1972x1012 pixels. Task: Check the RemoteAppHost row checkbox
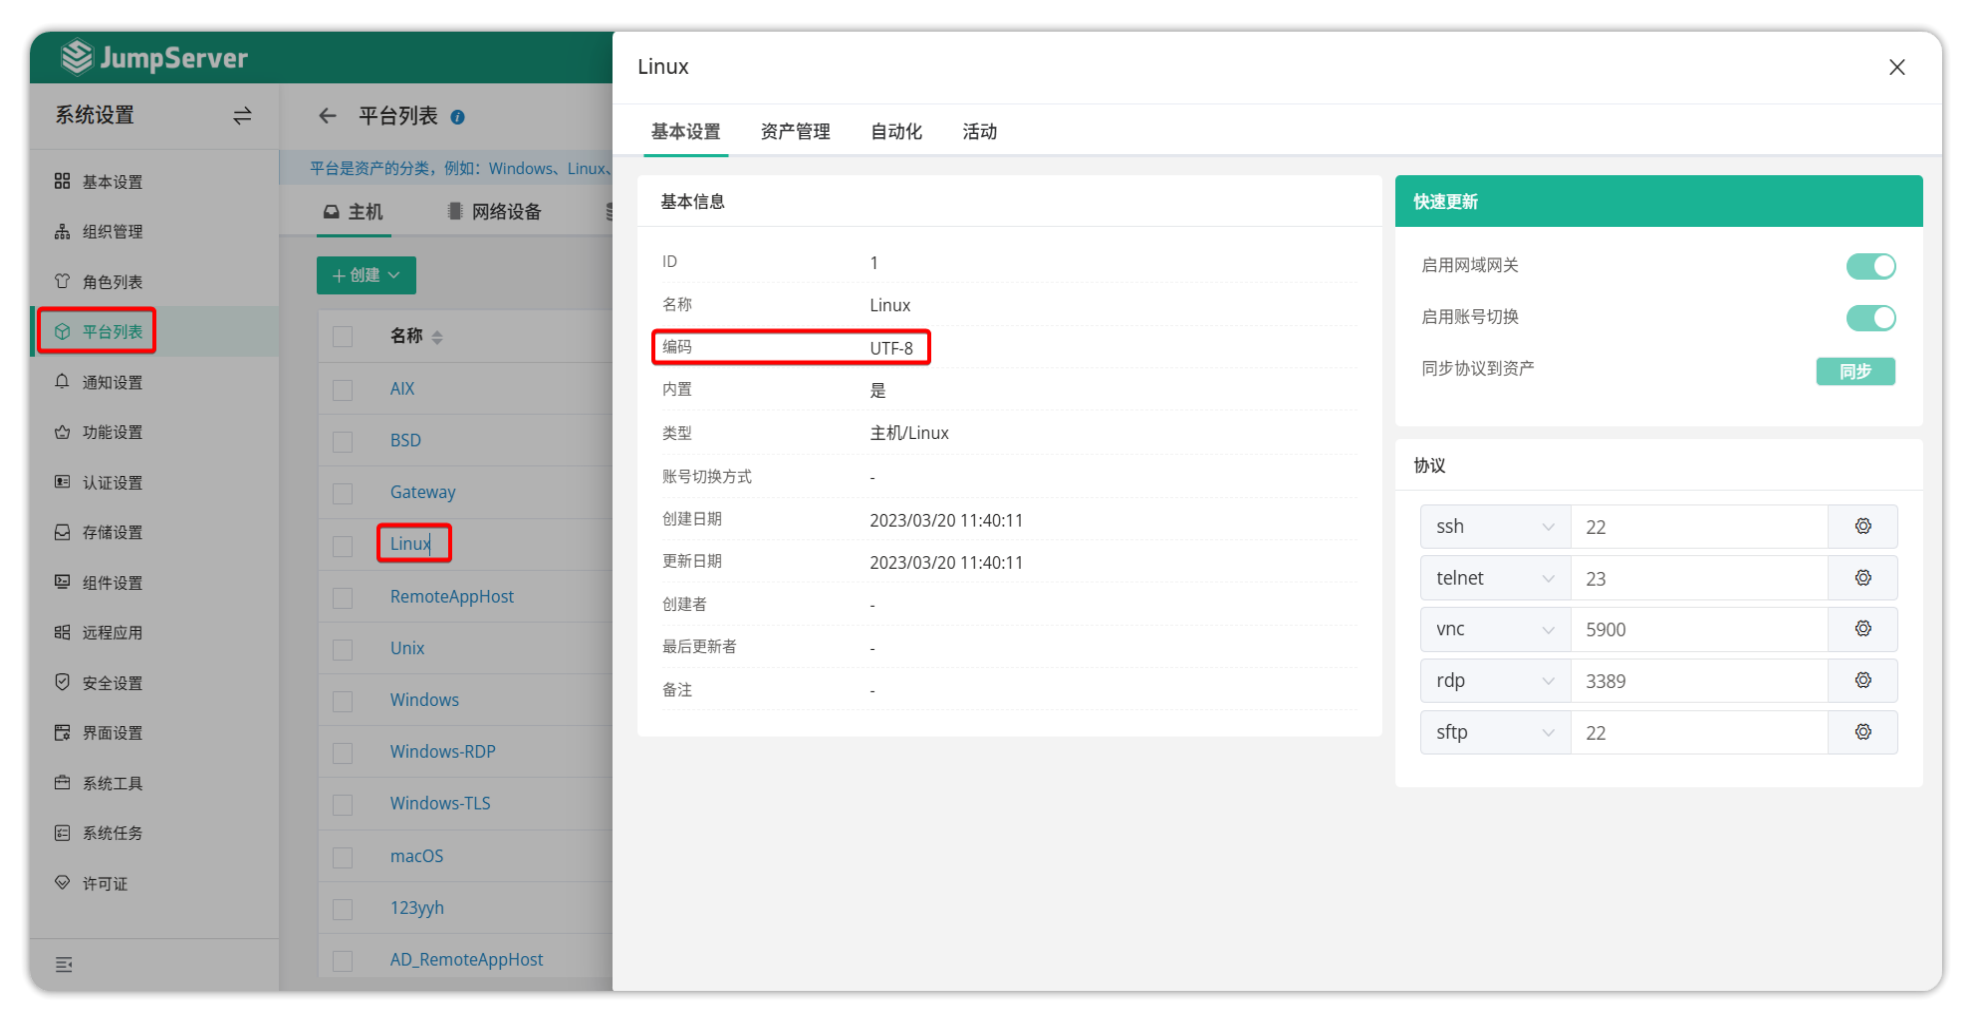343,597
